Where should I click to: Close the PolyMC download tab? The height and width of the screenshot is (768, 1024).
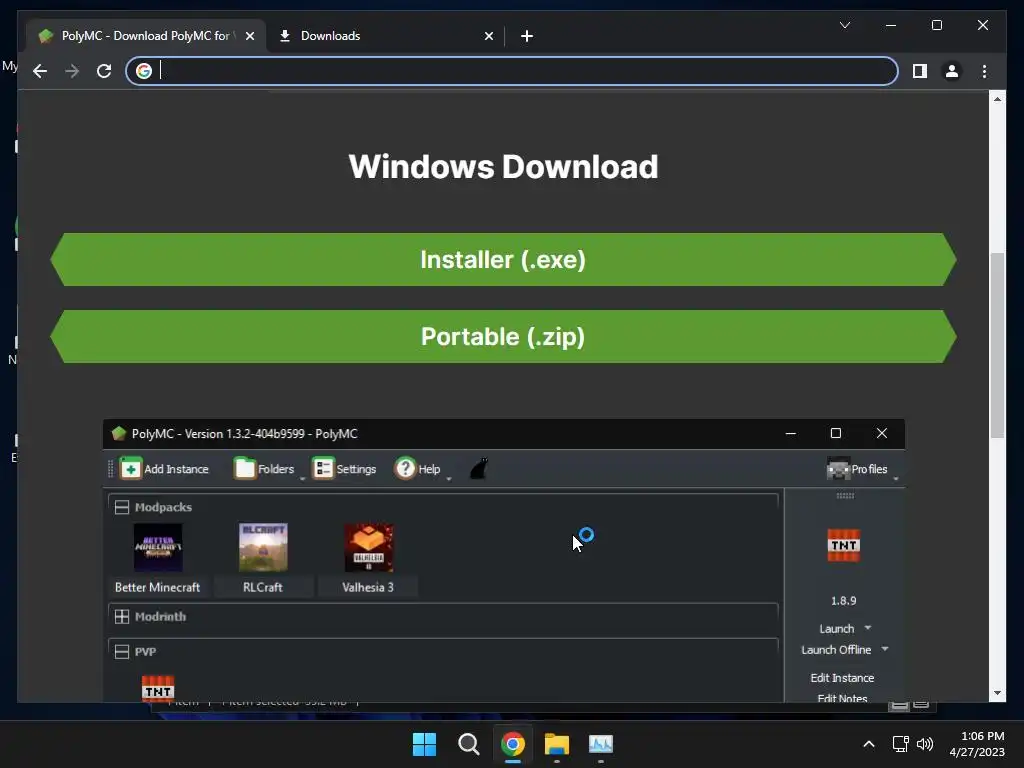(249, 36)
